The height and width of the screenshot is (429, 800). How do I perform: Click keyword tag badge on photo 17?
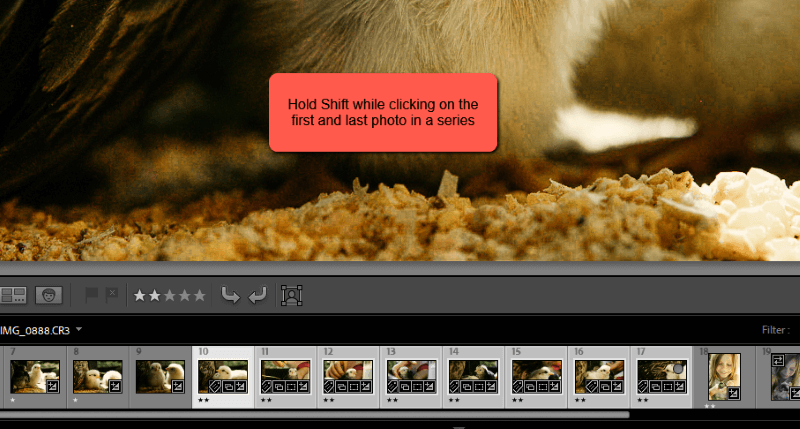[x=643, y=387]
